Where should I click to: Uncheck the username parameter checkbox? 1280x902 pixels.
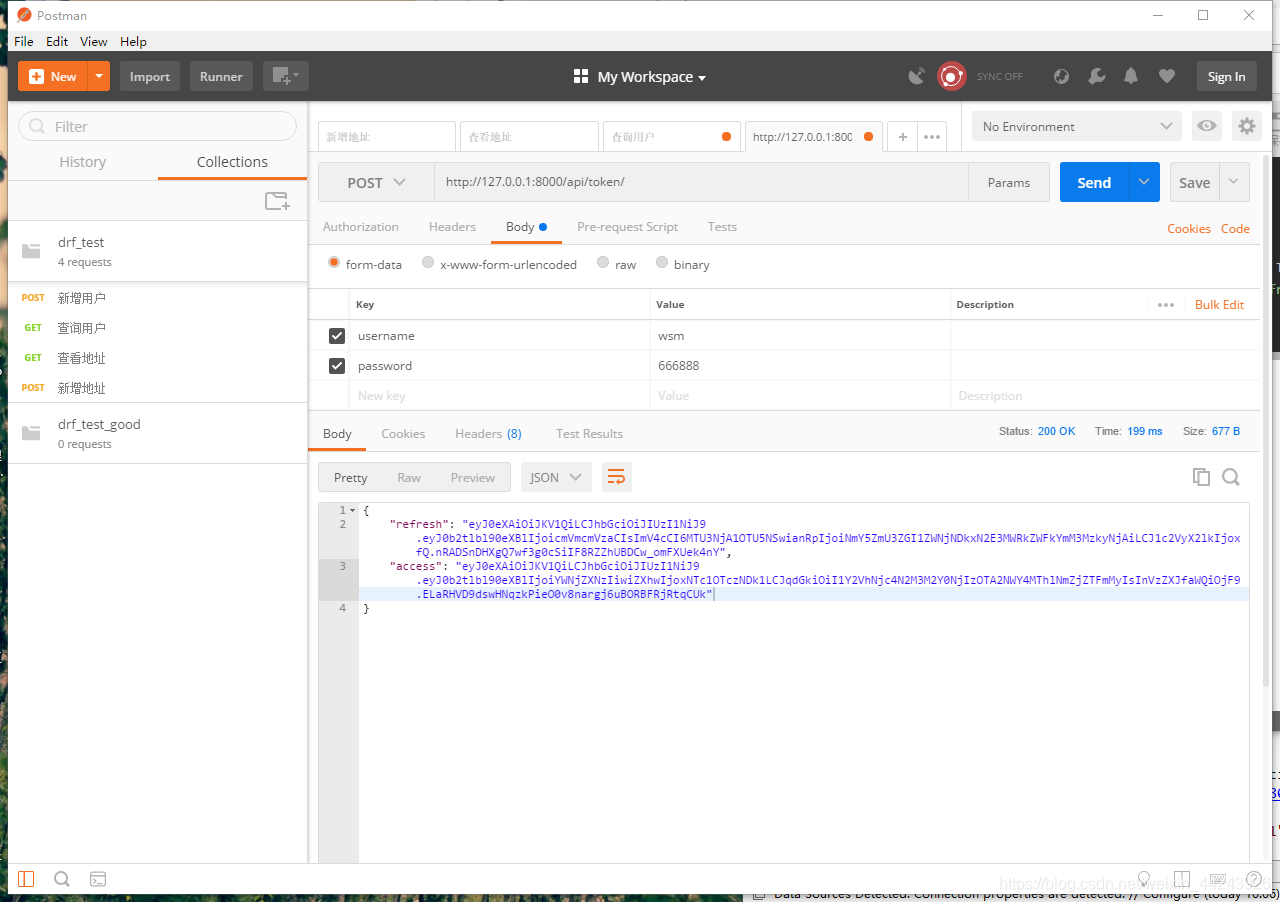(x=337, y=336)
